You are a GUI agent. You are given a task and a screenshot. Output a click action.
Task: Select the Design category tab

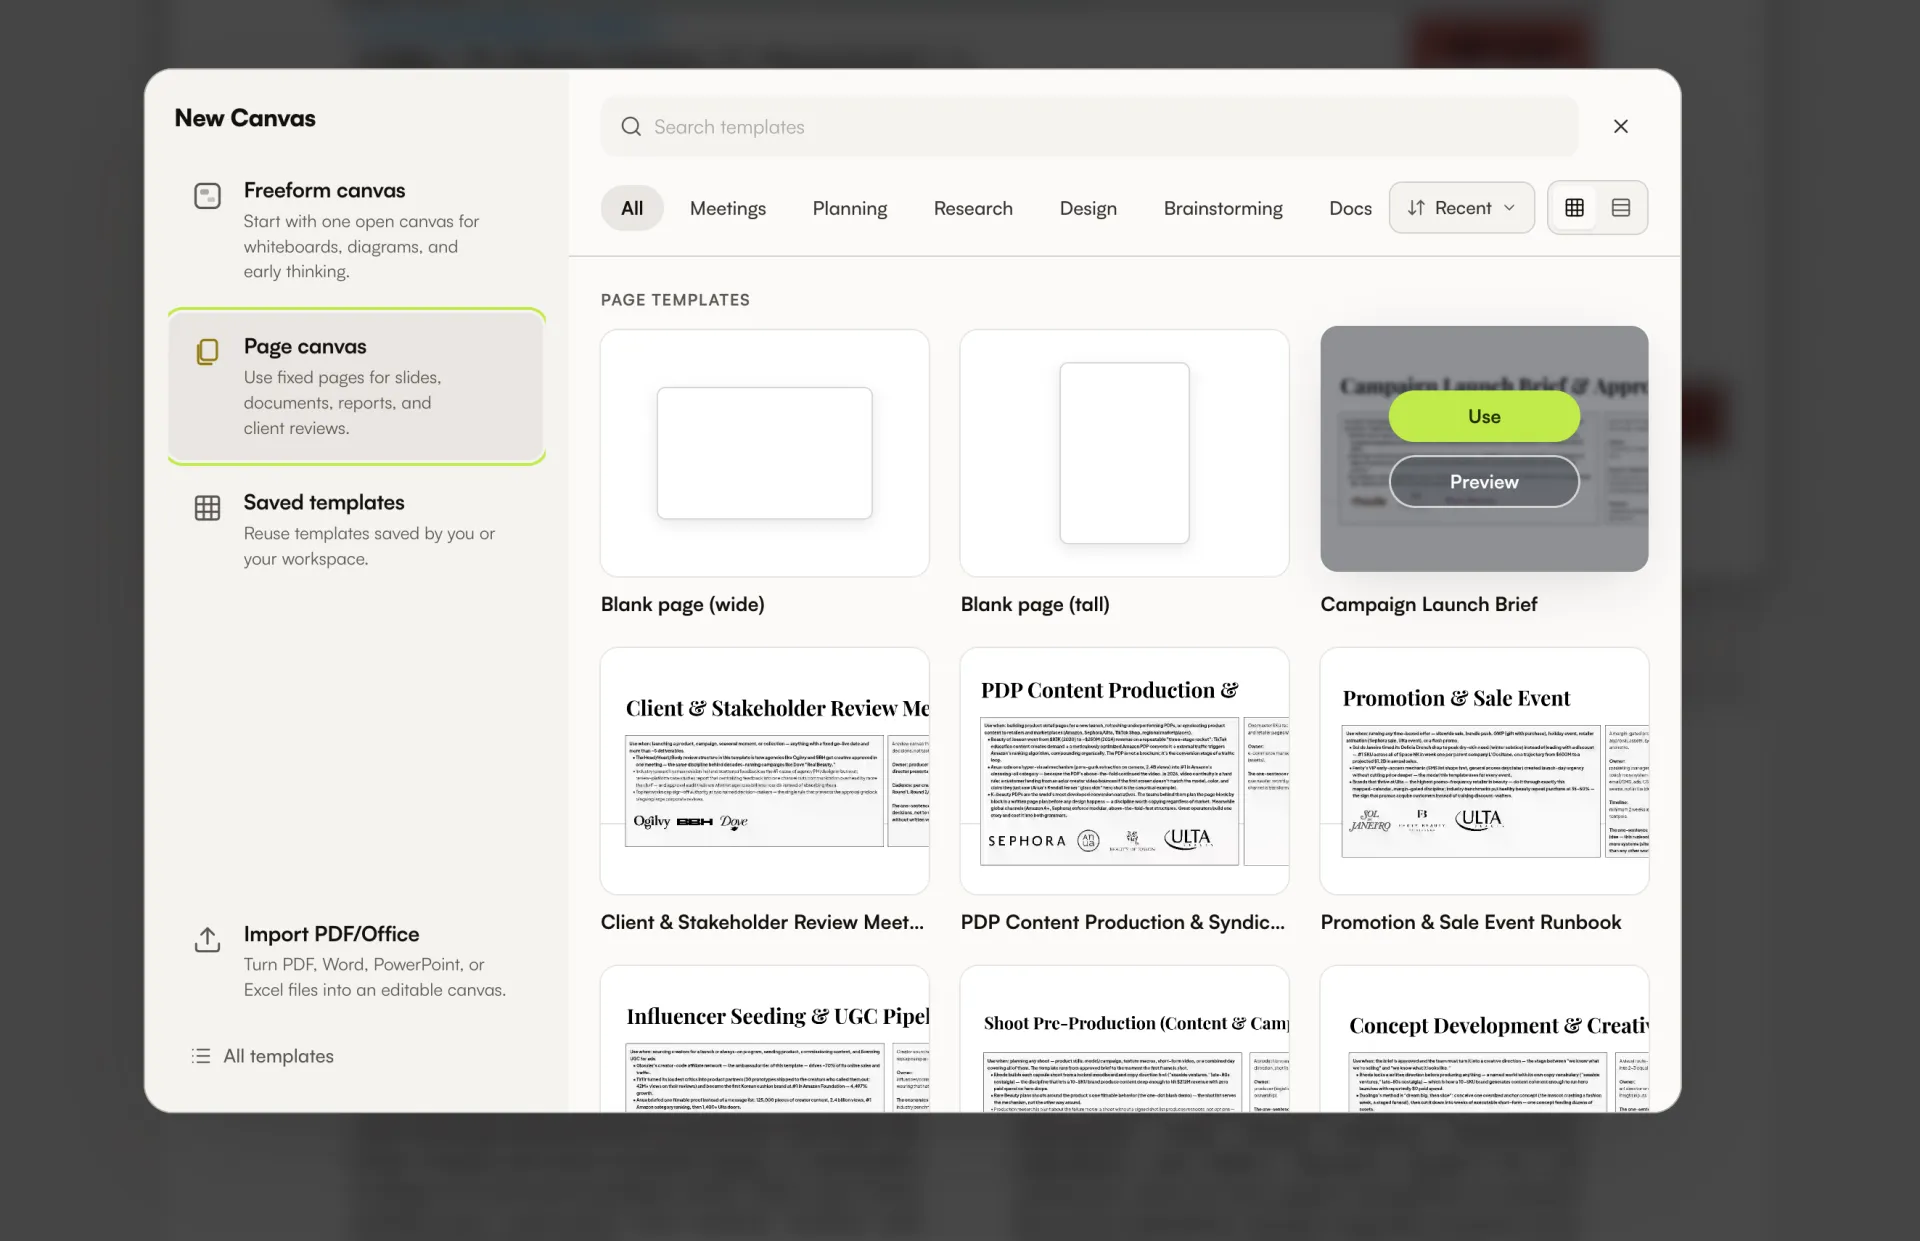(x=1088, y=208)
